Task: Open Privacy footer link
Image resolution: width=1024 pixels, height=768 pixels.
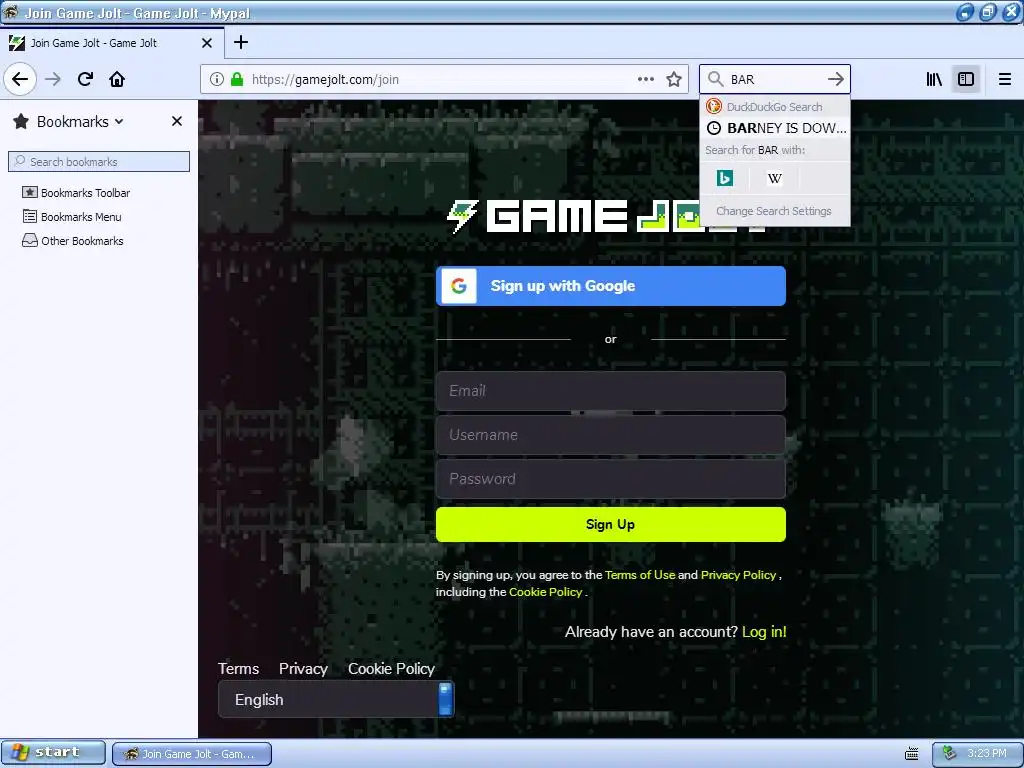Action: 303,669
